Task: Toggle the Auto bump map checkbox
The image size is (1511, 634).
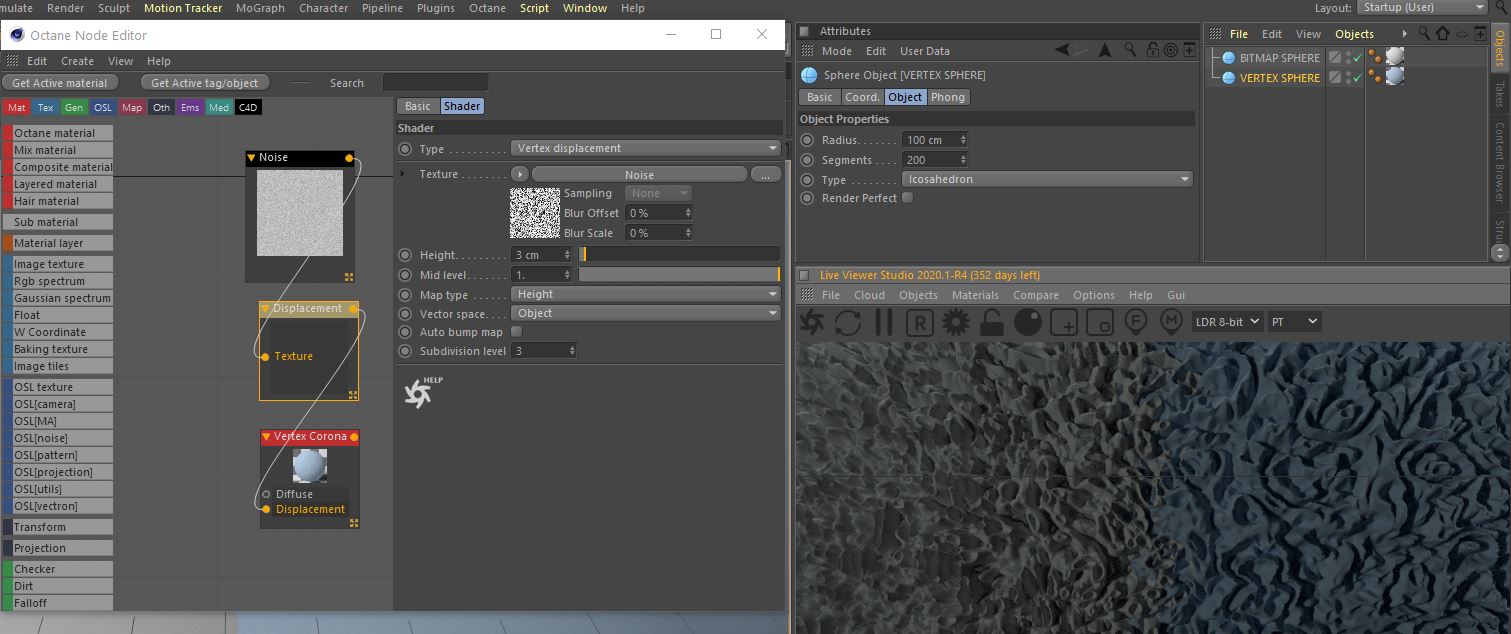Action: pos(517,332)
